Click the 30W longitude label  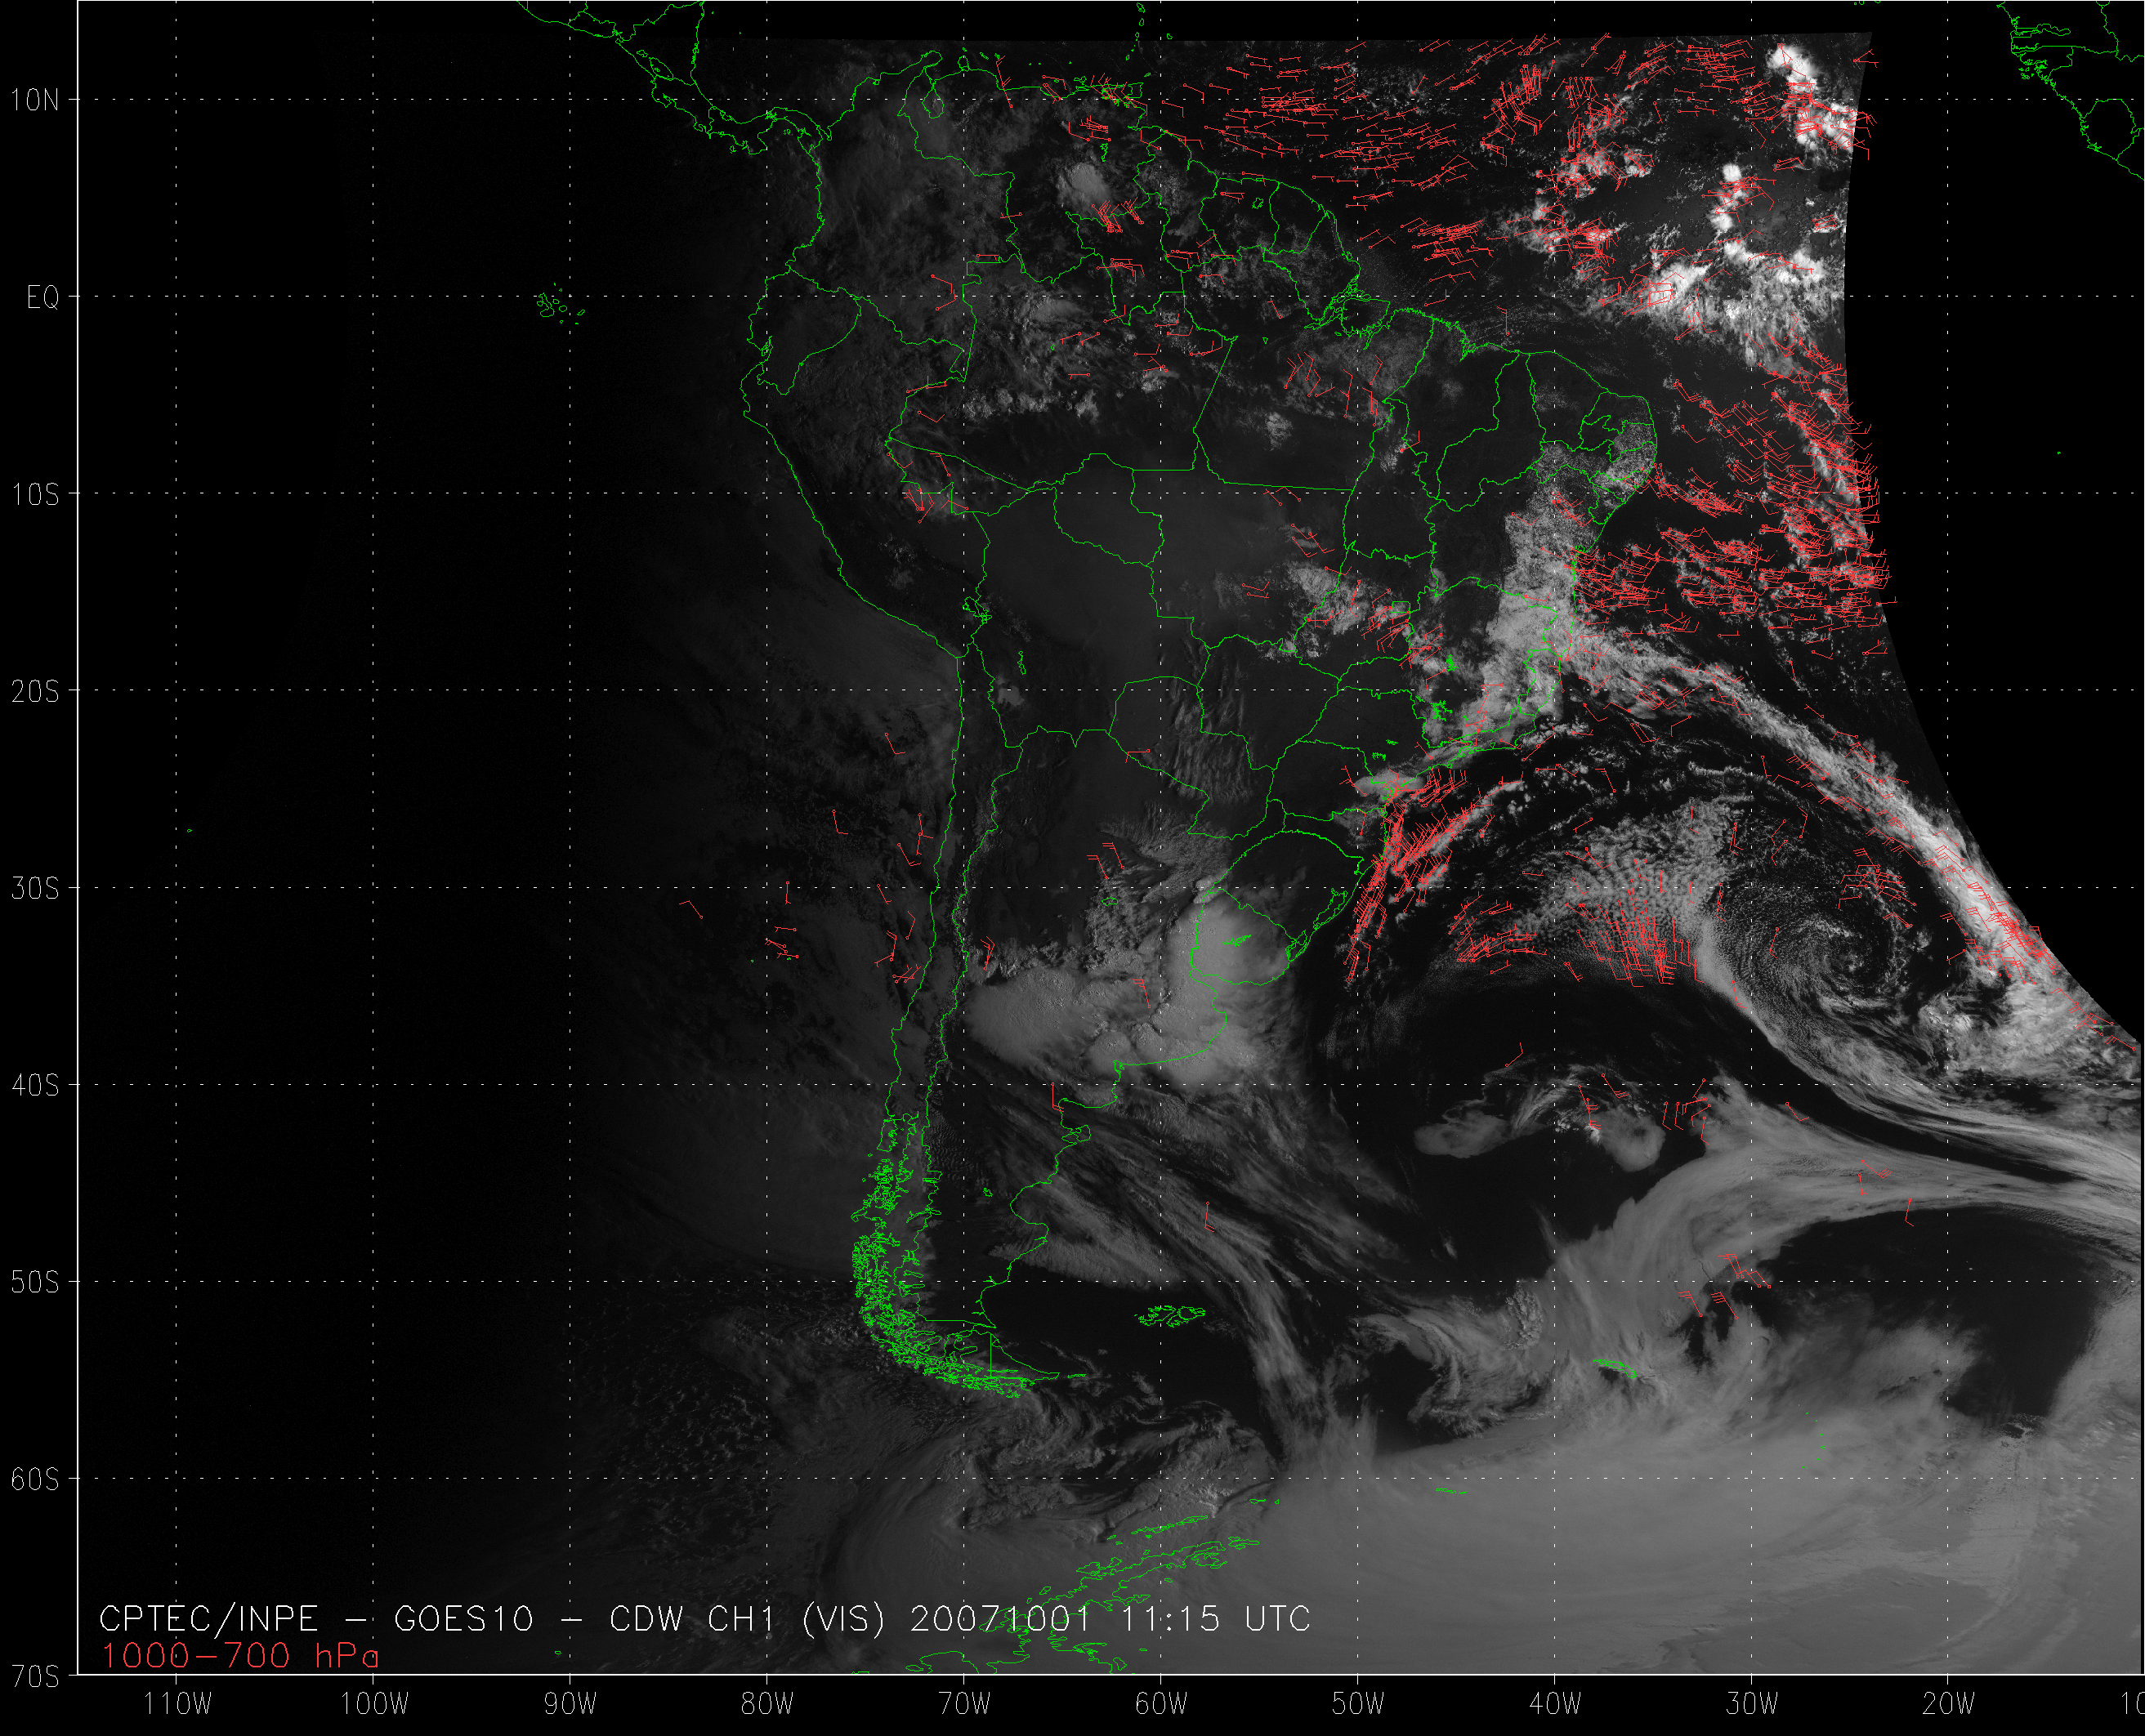pyautogui.click(x=1752, y=1703)
